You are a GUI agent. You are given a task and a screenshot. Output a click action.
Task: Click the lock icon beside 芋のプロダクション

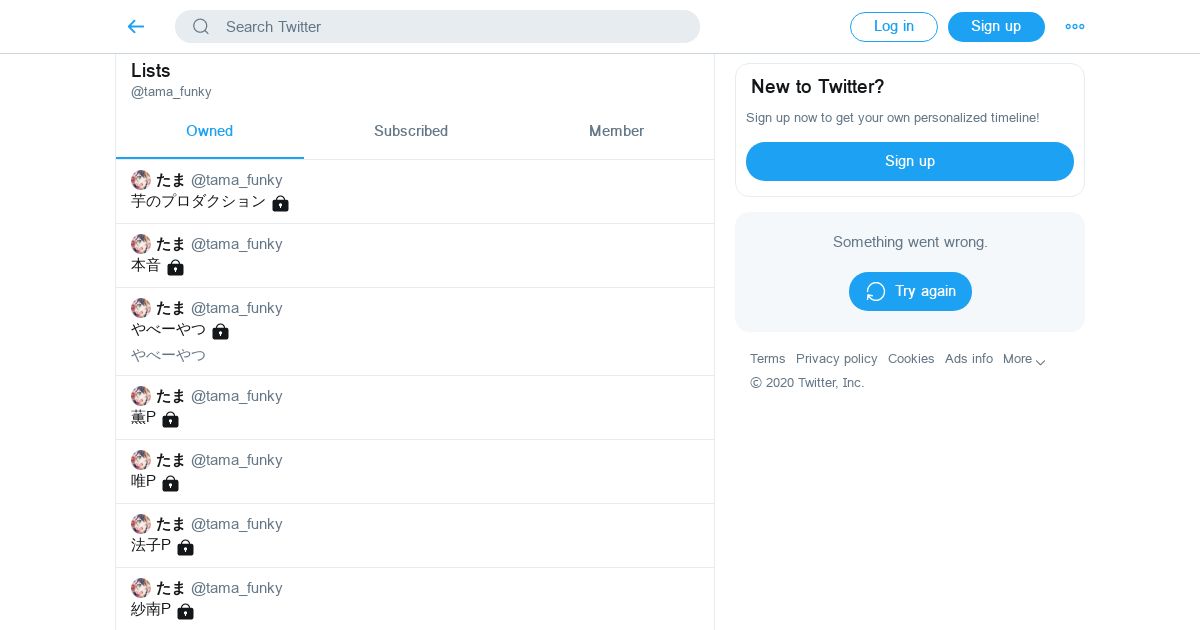(x=280, y=203)
